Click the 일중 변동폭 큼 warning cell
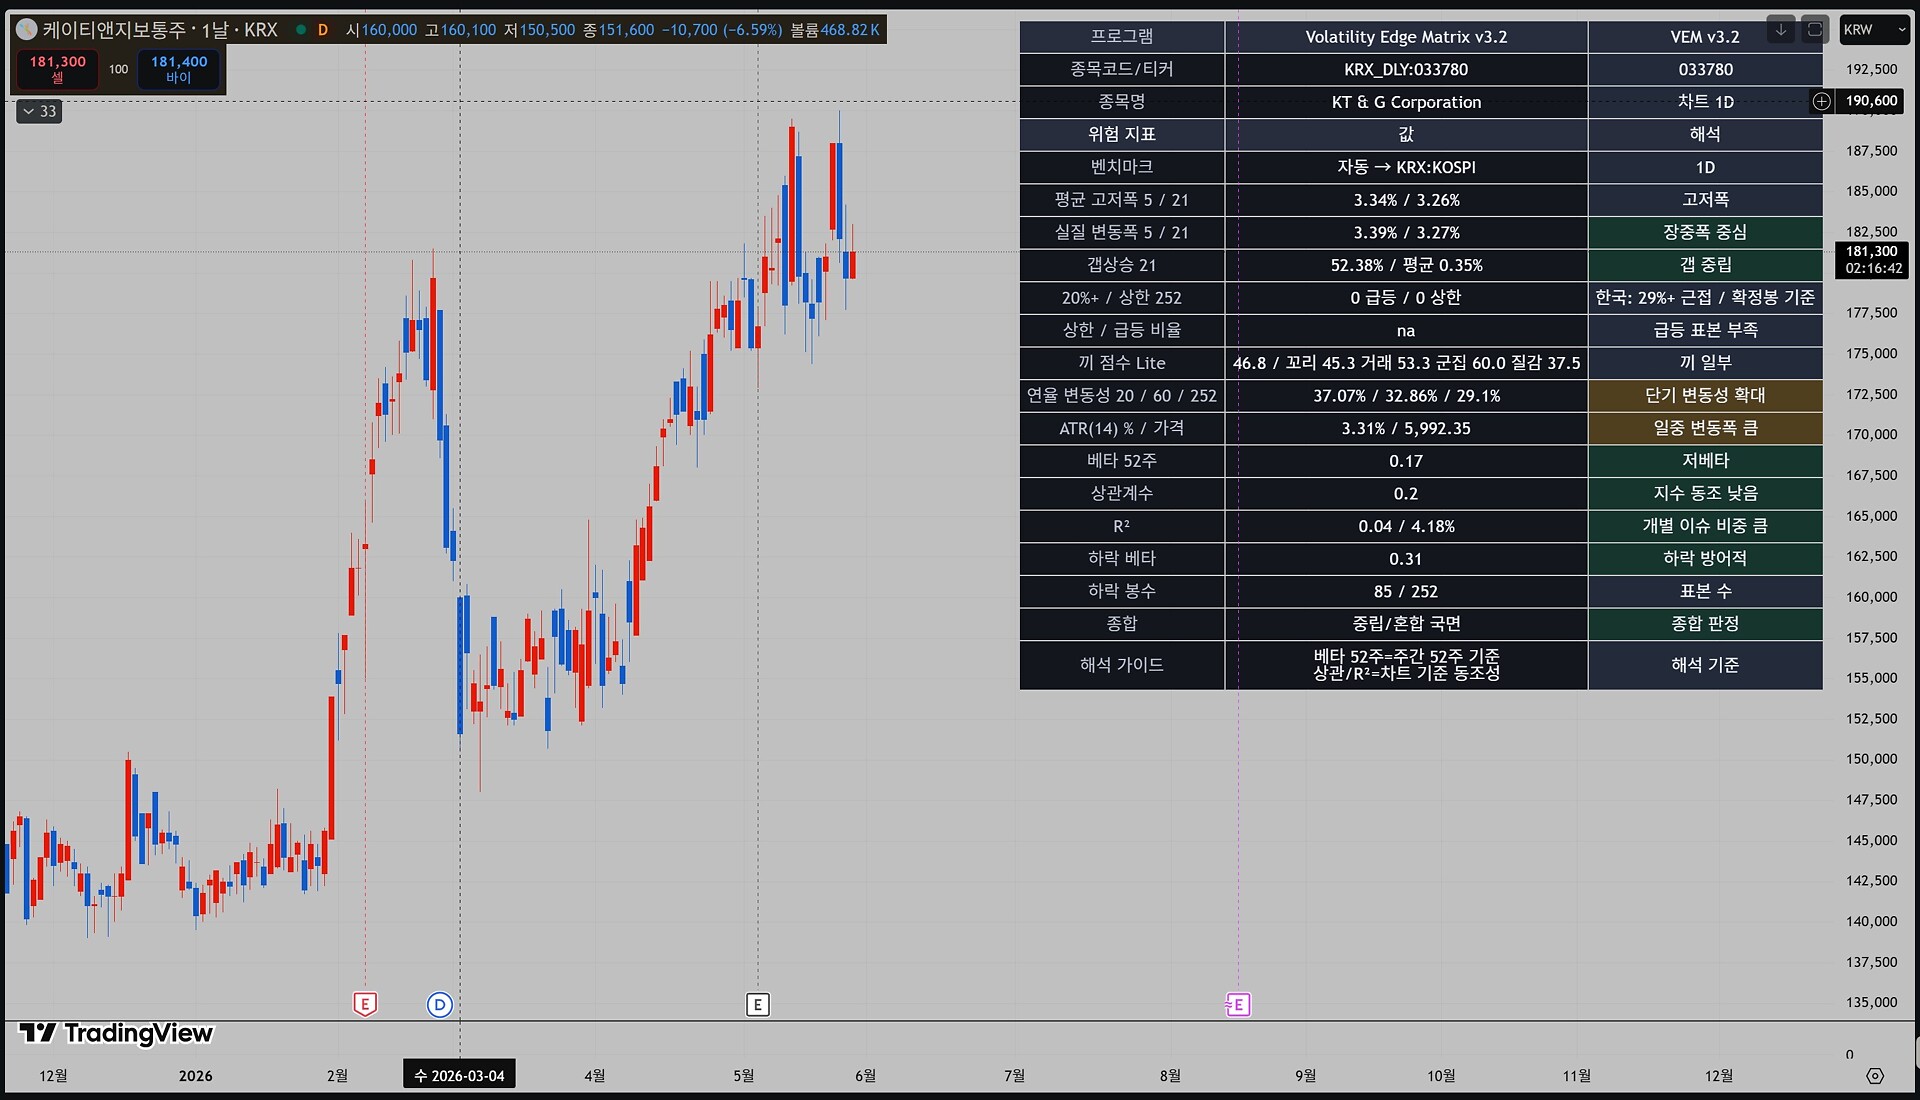 click(x=1705, y=428)
